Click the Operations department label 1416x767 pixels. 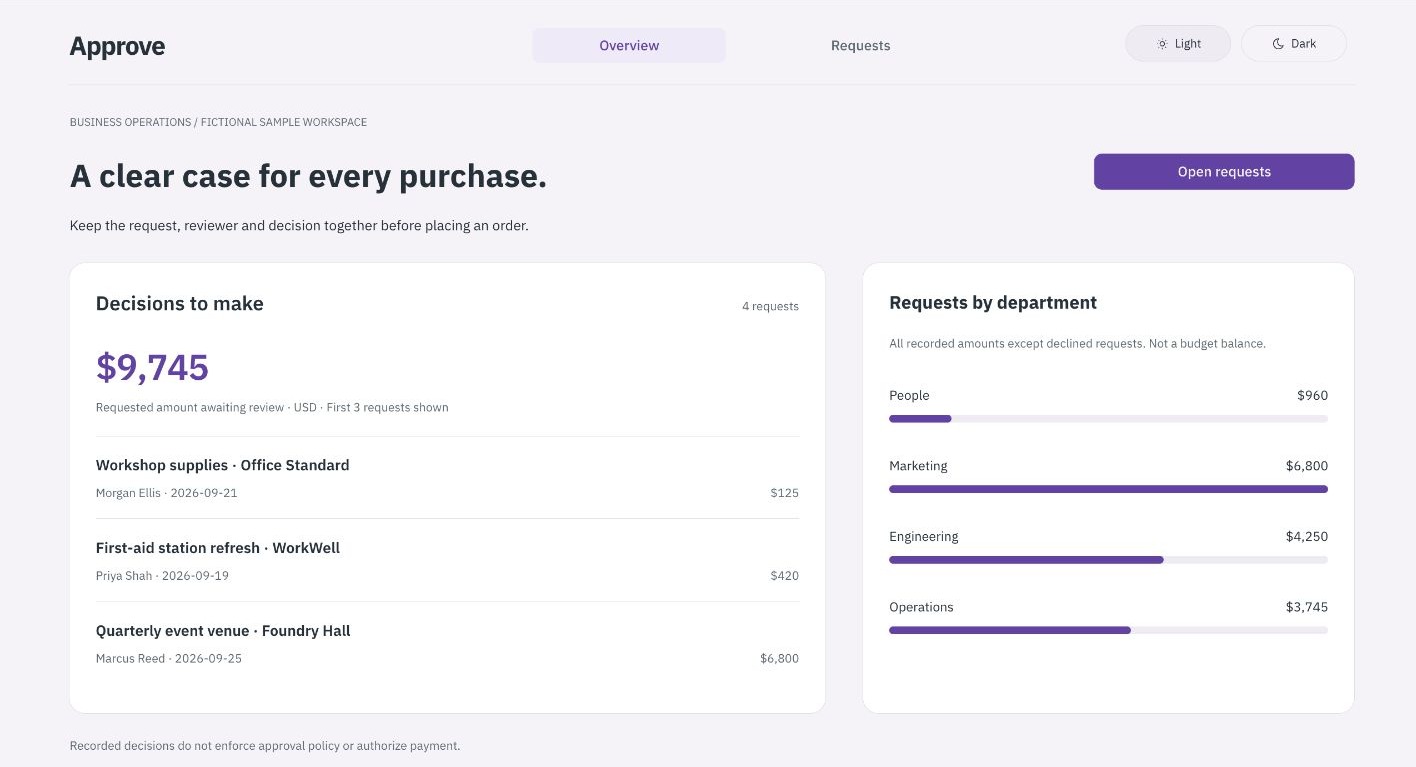(921, 607)
